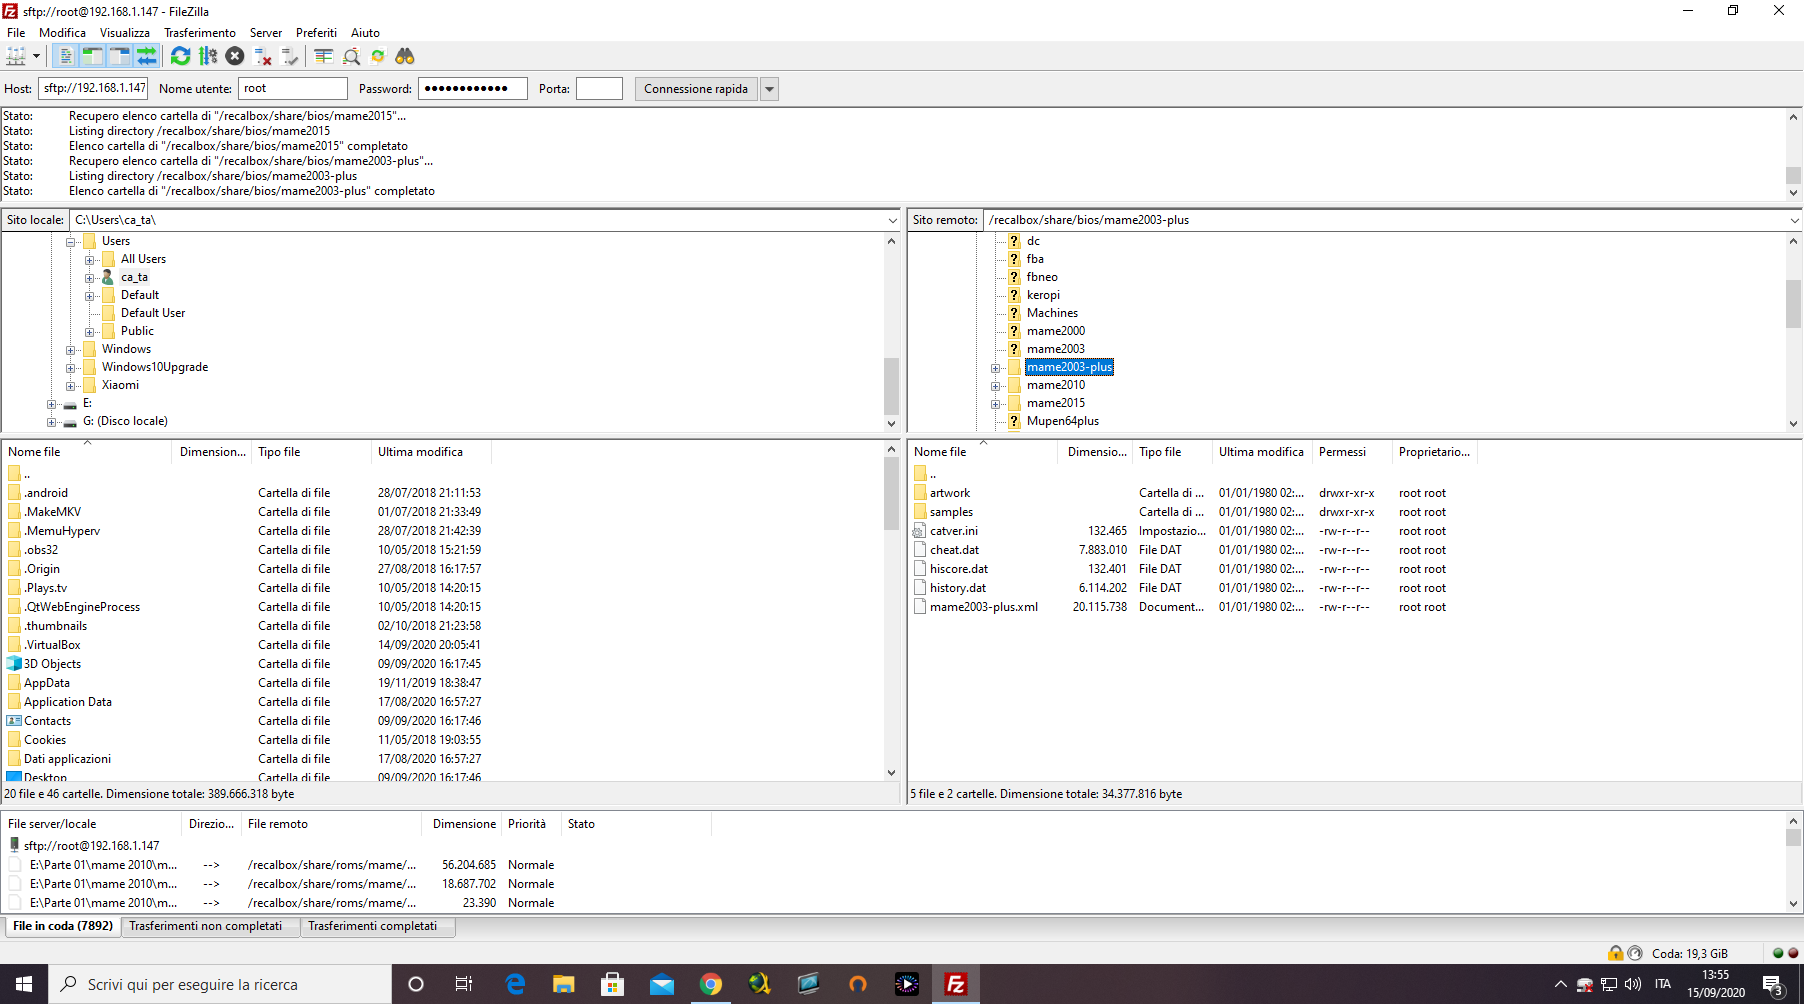Click the Password field
The image size is (1804, 1004).
[472, 88]
